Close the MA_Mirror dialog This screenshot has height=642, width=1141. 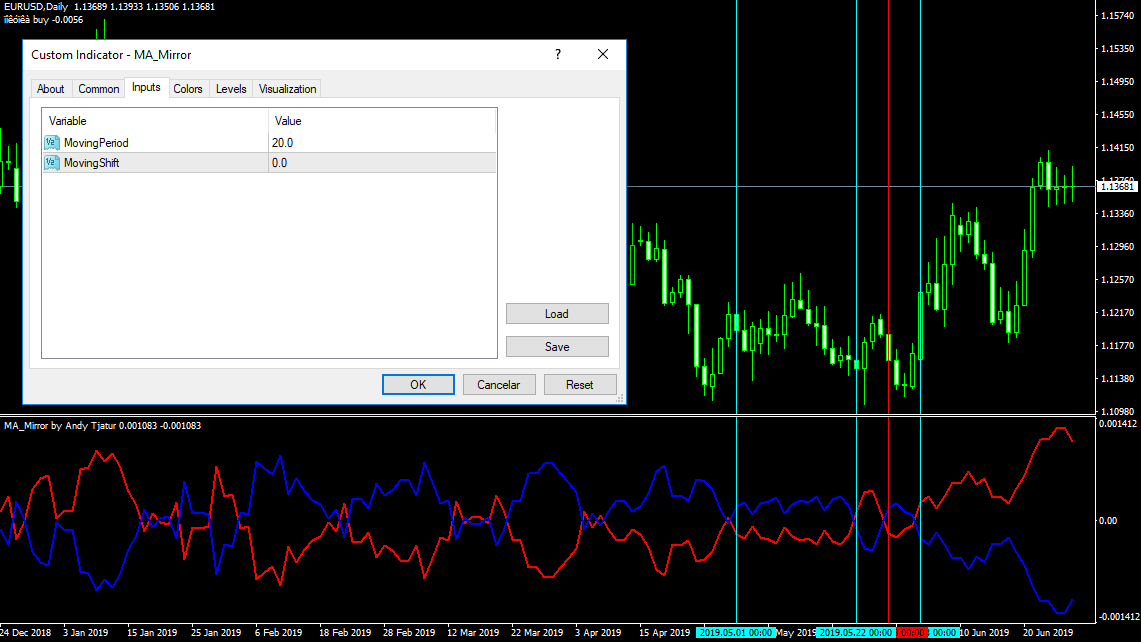point(603,55)
